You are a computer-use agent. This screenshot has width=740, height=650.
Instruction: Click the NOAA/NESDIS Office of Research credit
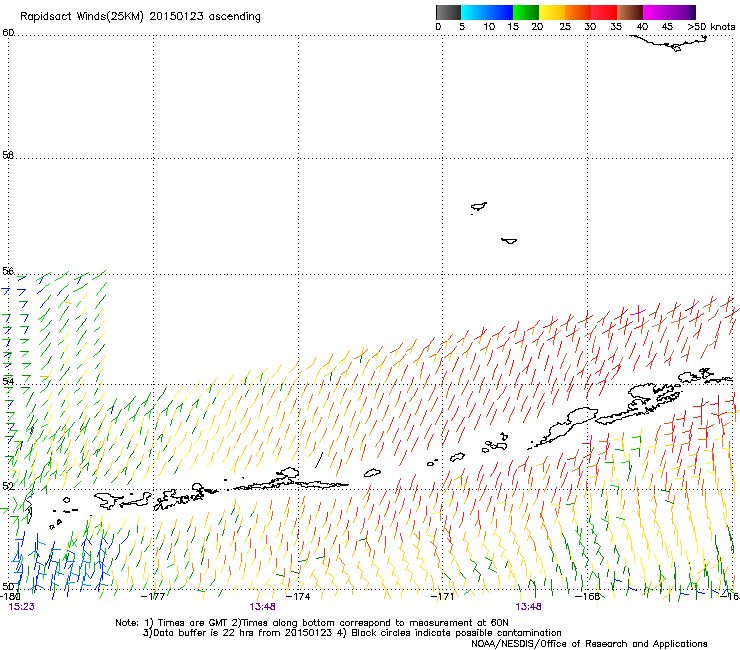[x=589, y=644]
